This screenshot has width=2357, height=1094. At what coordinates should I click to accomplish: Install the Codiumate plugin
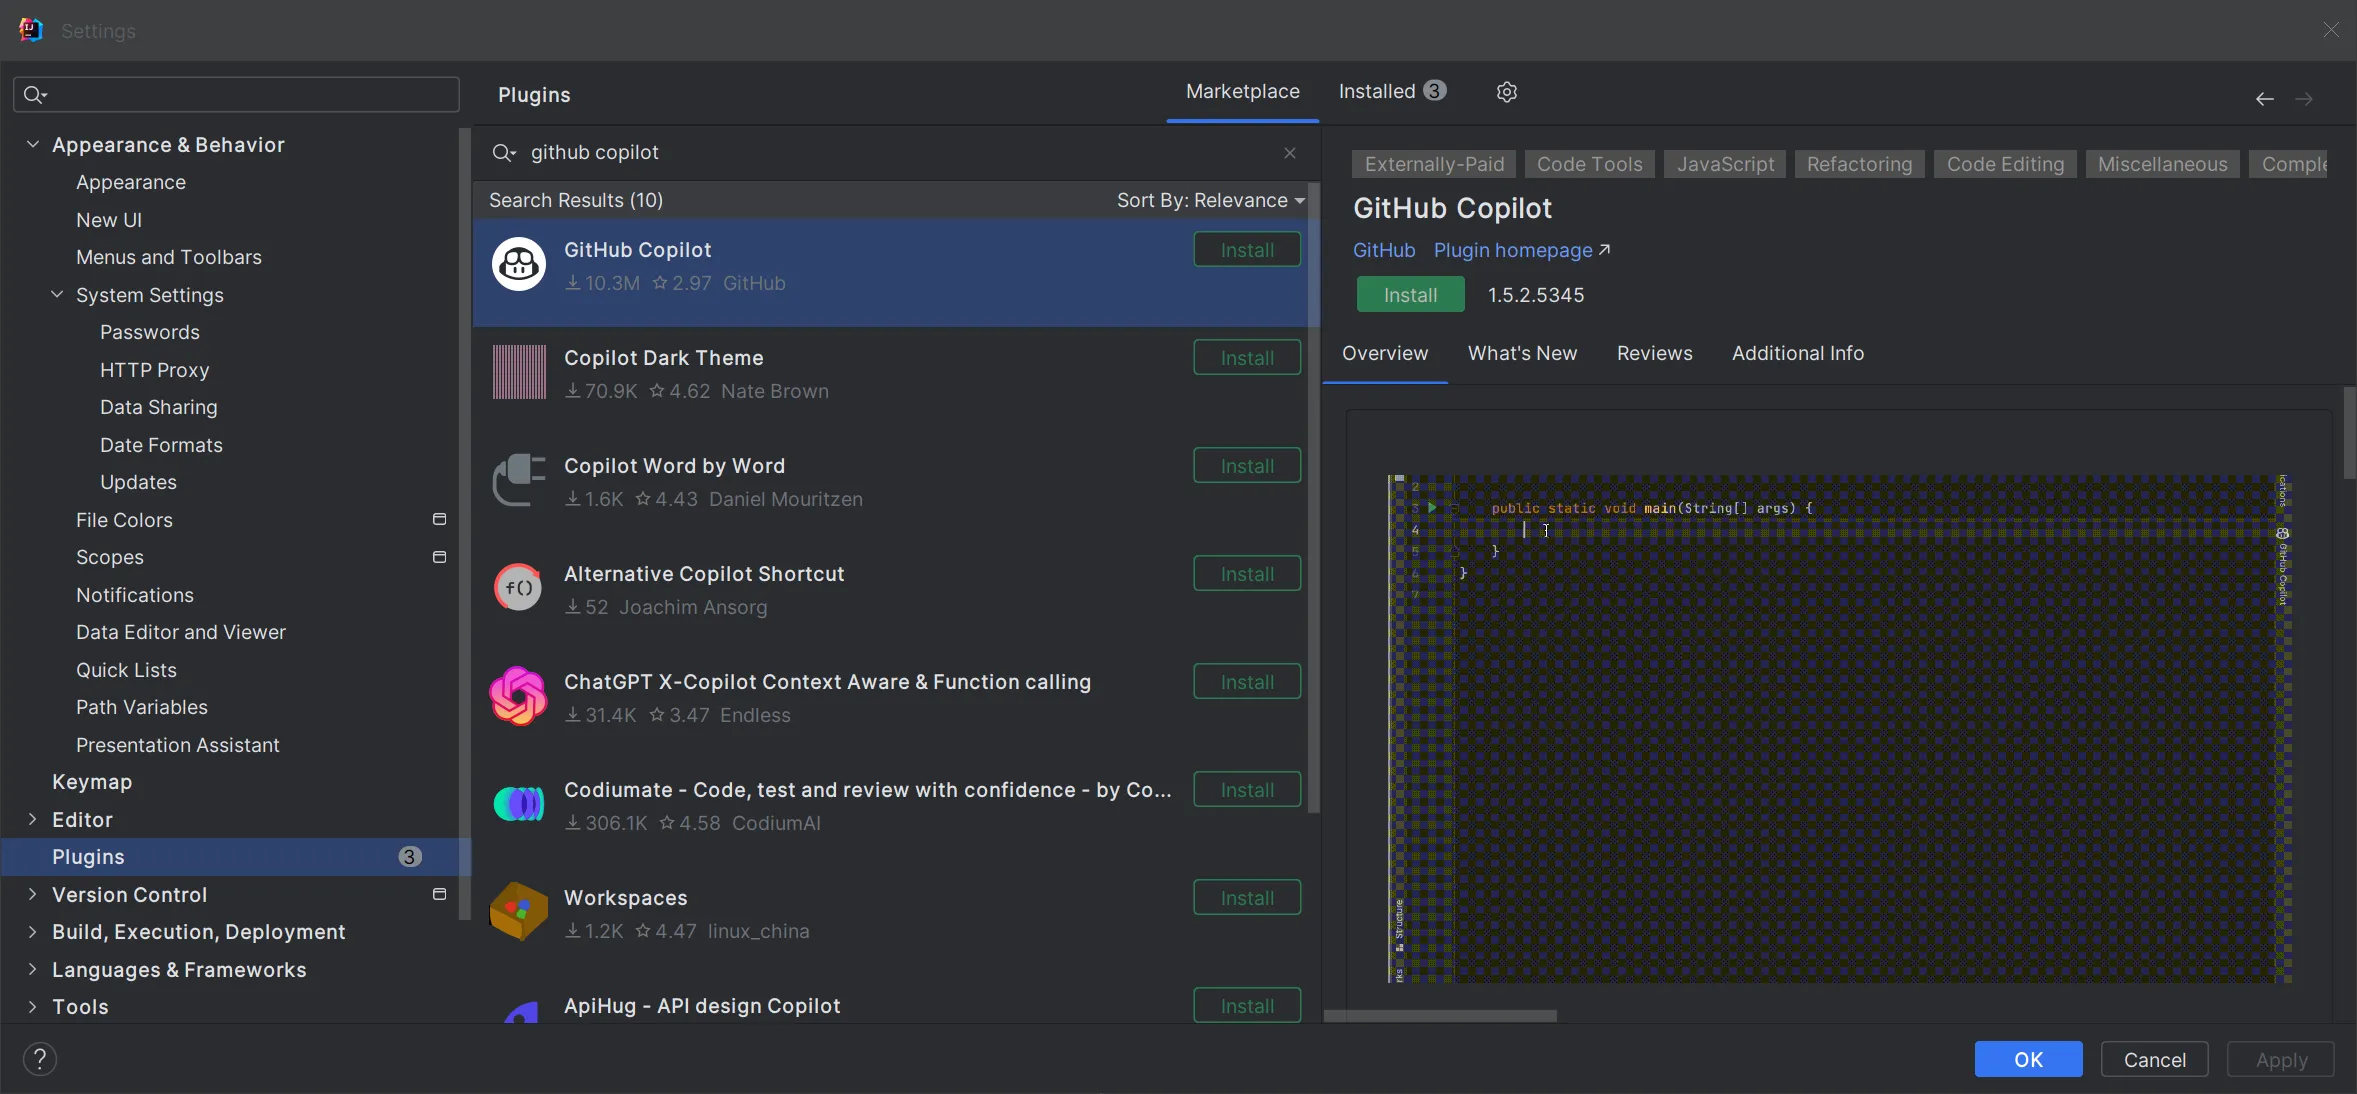click(x=1247, y=790)
